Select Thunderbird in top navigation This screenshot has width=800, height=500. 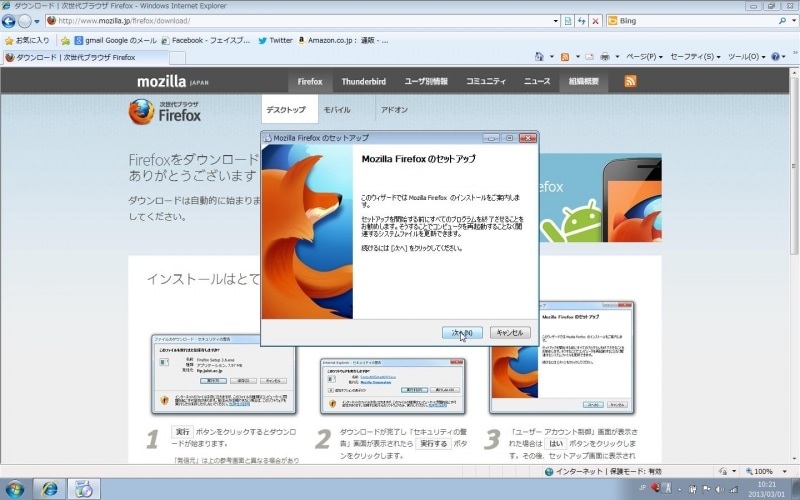[x=364, y=81]
